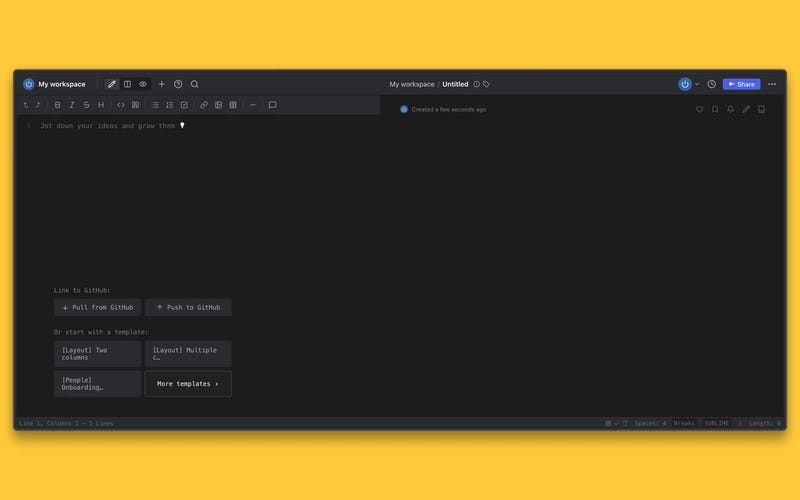Click the blue user avatar top right
The width and height of the screenshot is (800, 500).
coord(685,84)
